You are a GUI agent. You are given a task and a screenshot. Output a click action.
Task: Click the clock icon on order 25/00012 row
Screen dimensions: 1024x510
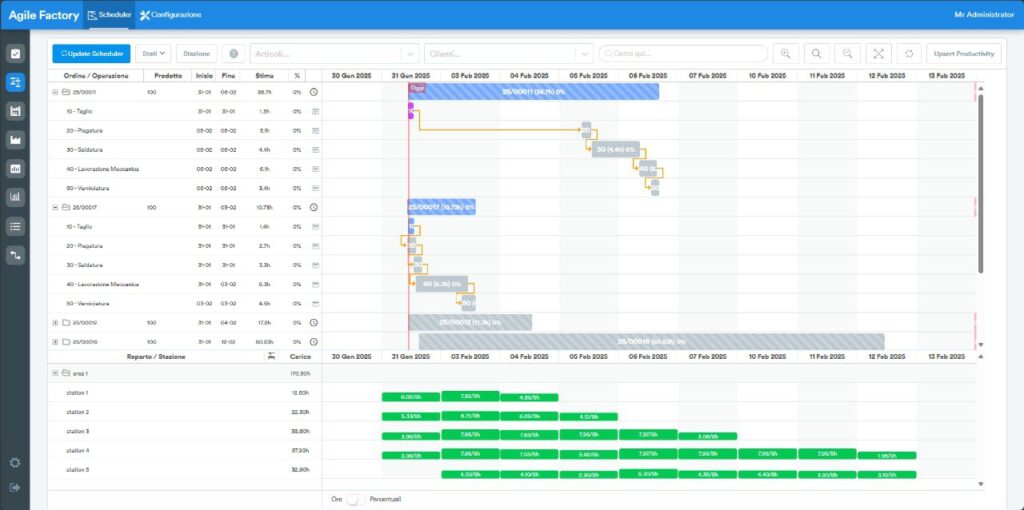point(313,323)
